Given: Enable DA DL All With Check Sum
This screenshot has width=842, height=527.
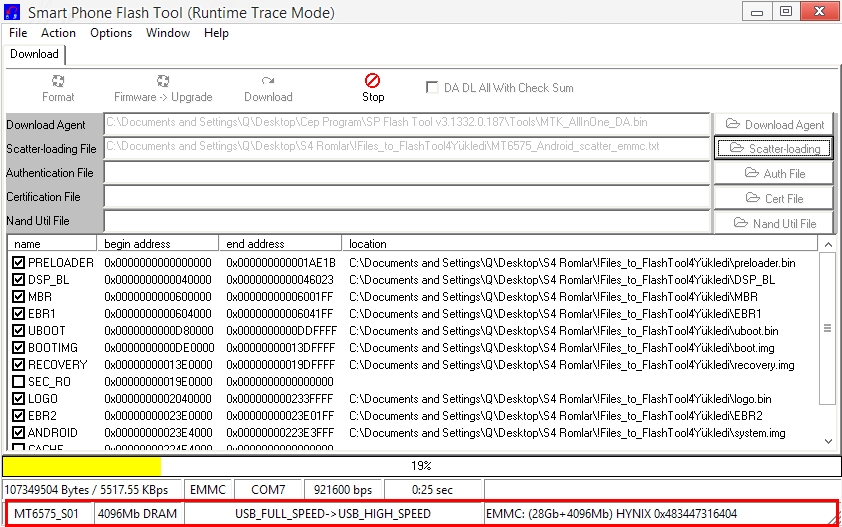Looking at the screenshot, I should coord(433,87).
